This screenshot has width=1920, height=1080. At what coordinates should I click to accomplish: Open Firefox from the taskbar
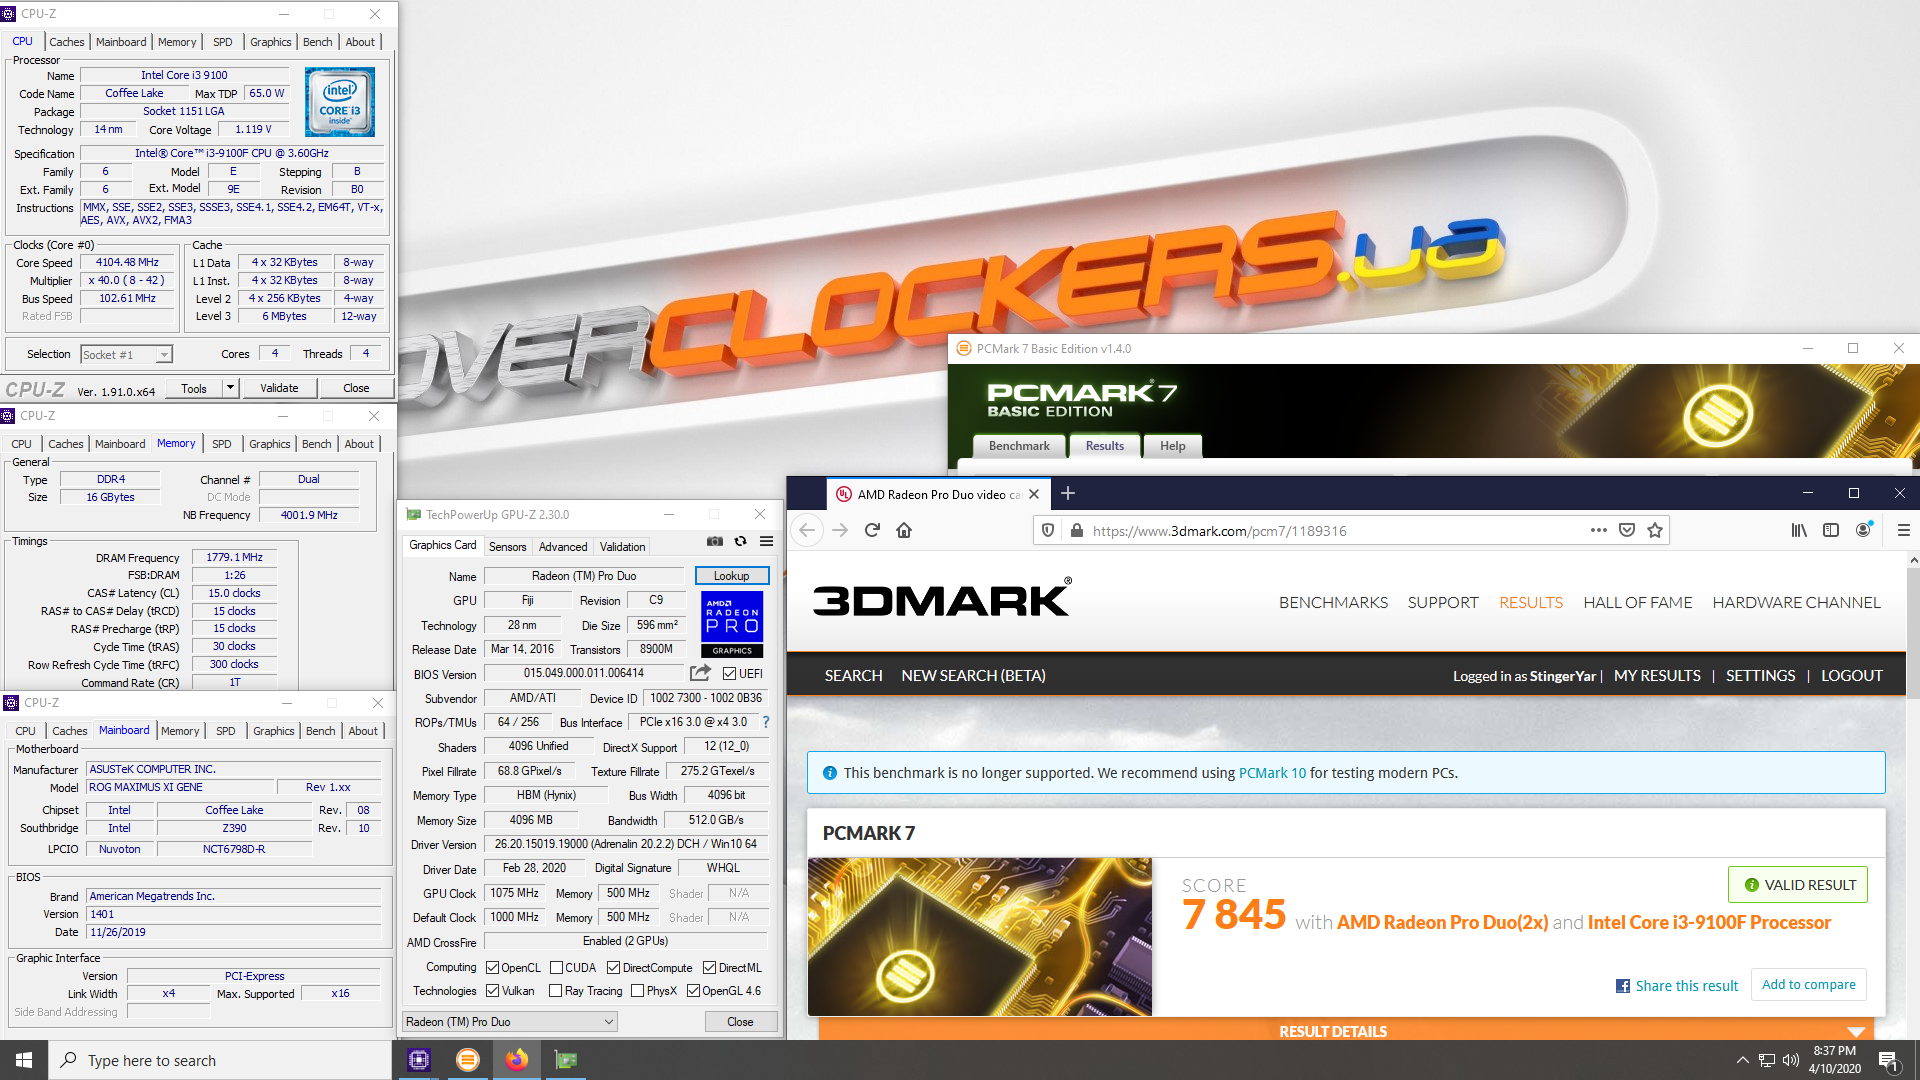coord(516,1060)
